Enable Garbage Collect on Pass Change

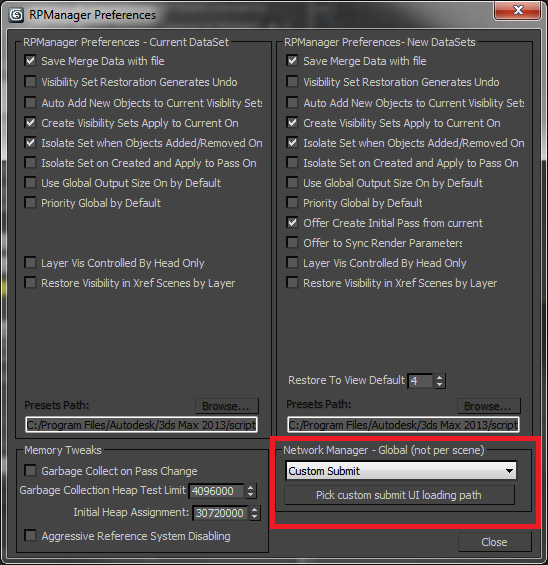(x=31, y=471)
